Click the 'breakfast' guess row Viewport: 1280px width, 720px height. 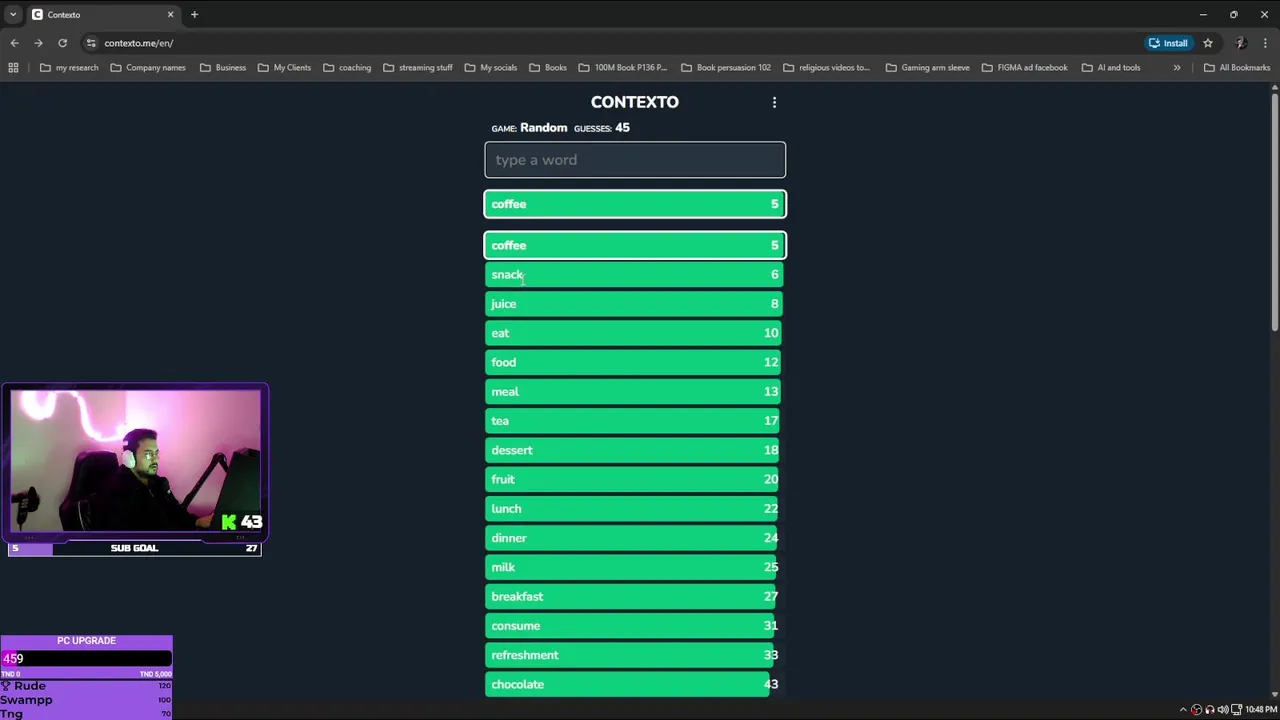pos(635,596)
